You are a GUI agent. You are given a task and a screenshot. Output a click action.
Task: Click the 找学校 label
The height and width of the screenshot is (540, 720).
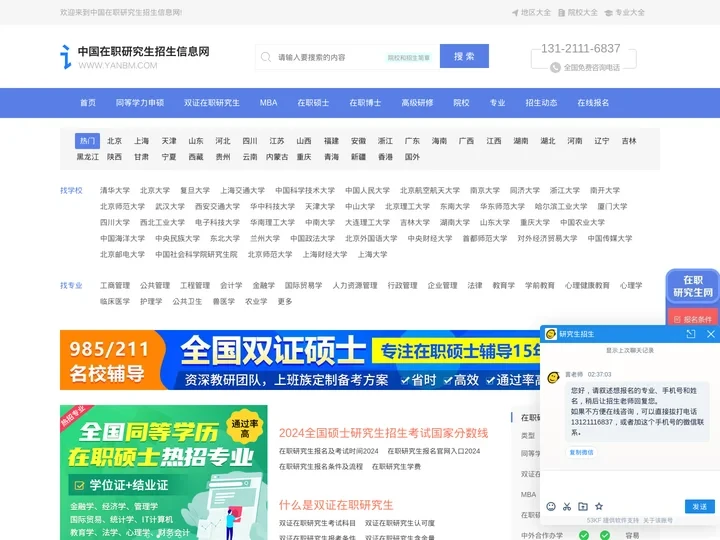coord(71,191)
